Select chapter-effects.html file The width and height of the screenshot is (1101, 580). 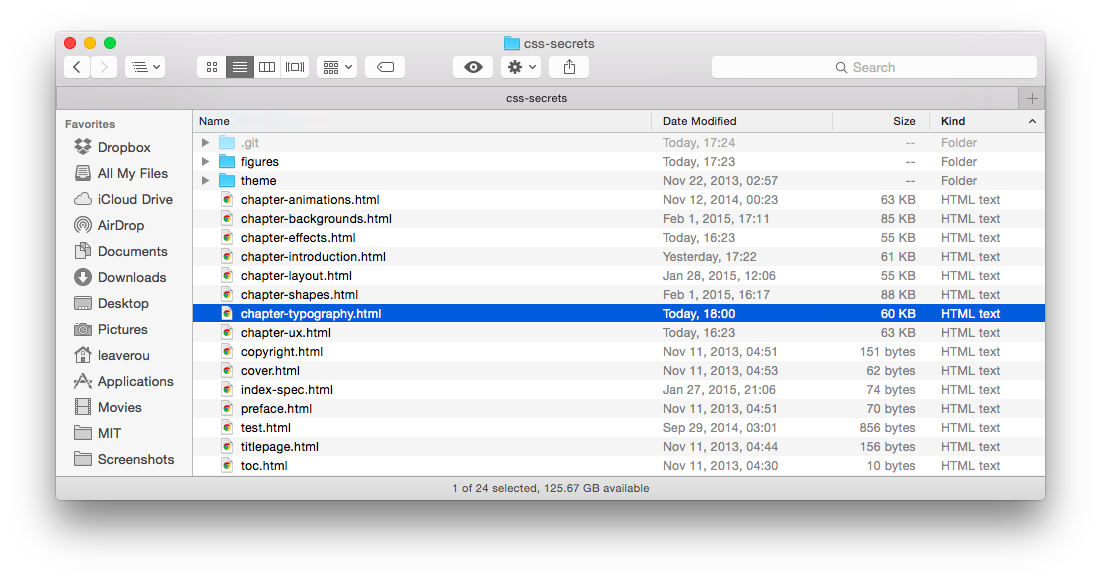(298, 238)
